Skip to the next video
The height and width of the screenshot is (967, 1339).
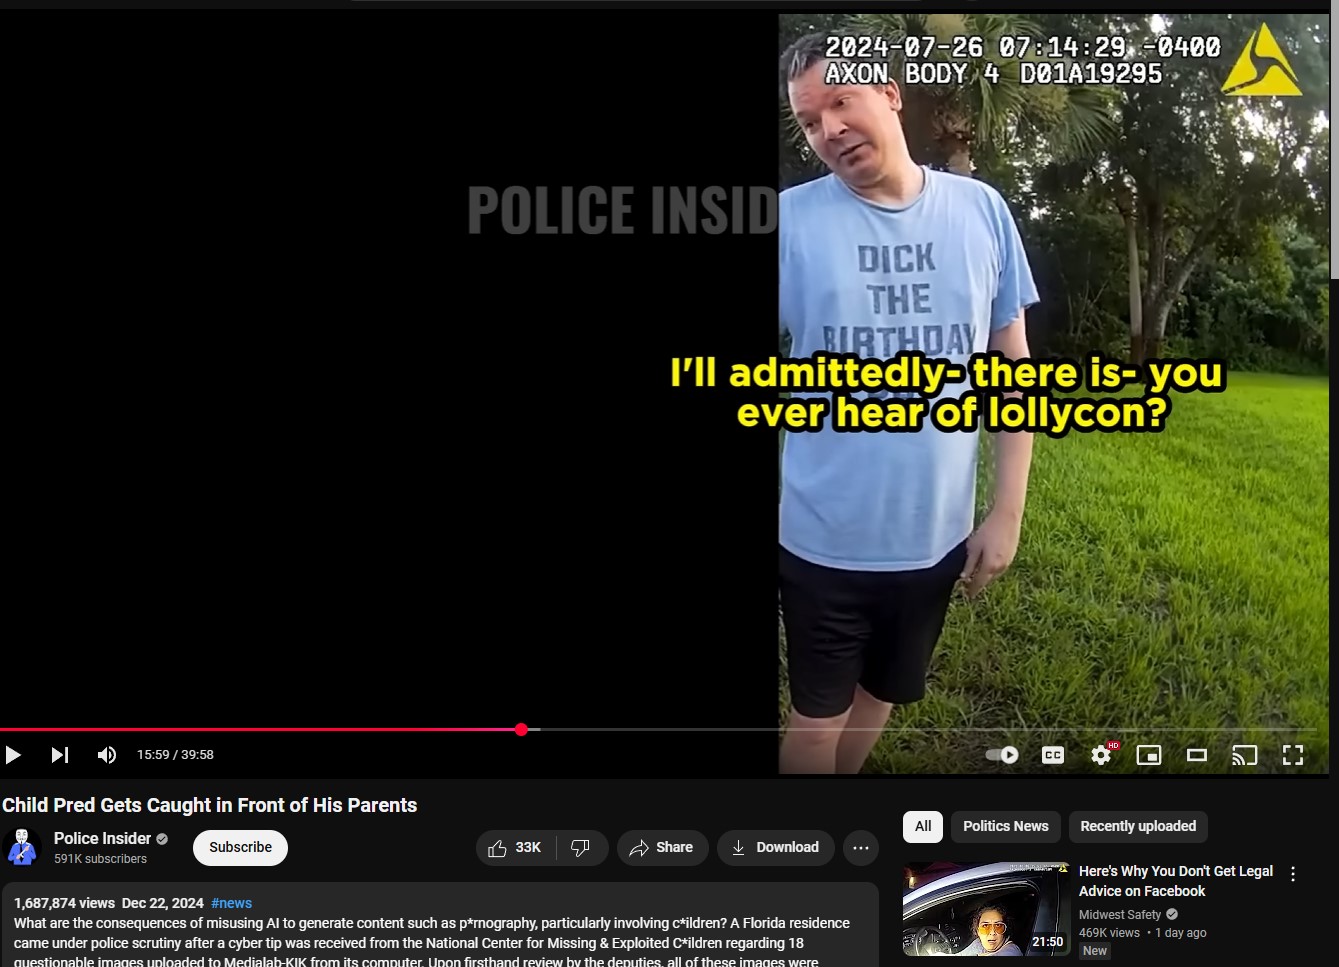tap(60, 755)
